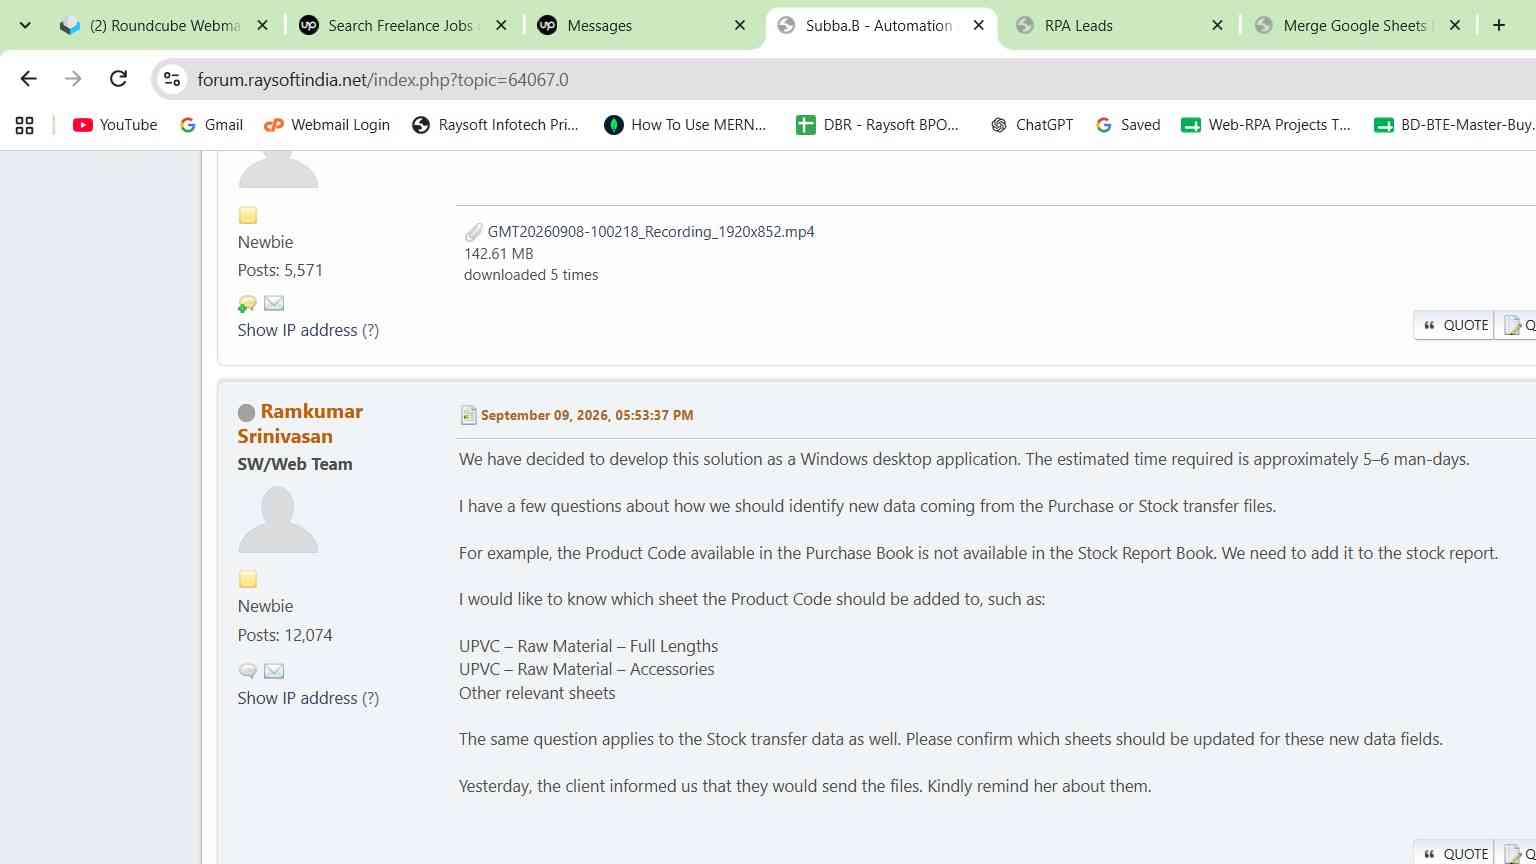Switch to the RPA Leads tab

1119,26
